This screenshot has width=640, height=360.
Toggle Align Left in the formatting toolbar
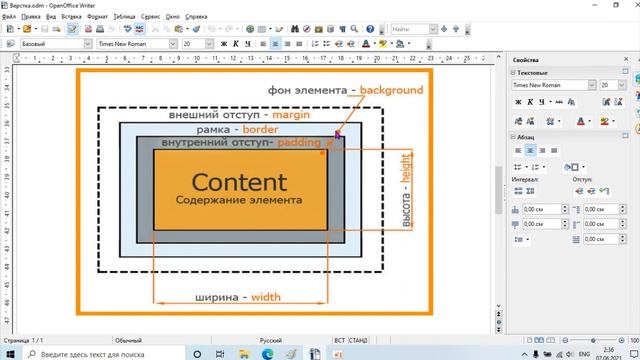pyautogui.click(x=263, y=44)
